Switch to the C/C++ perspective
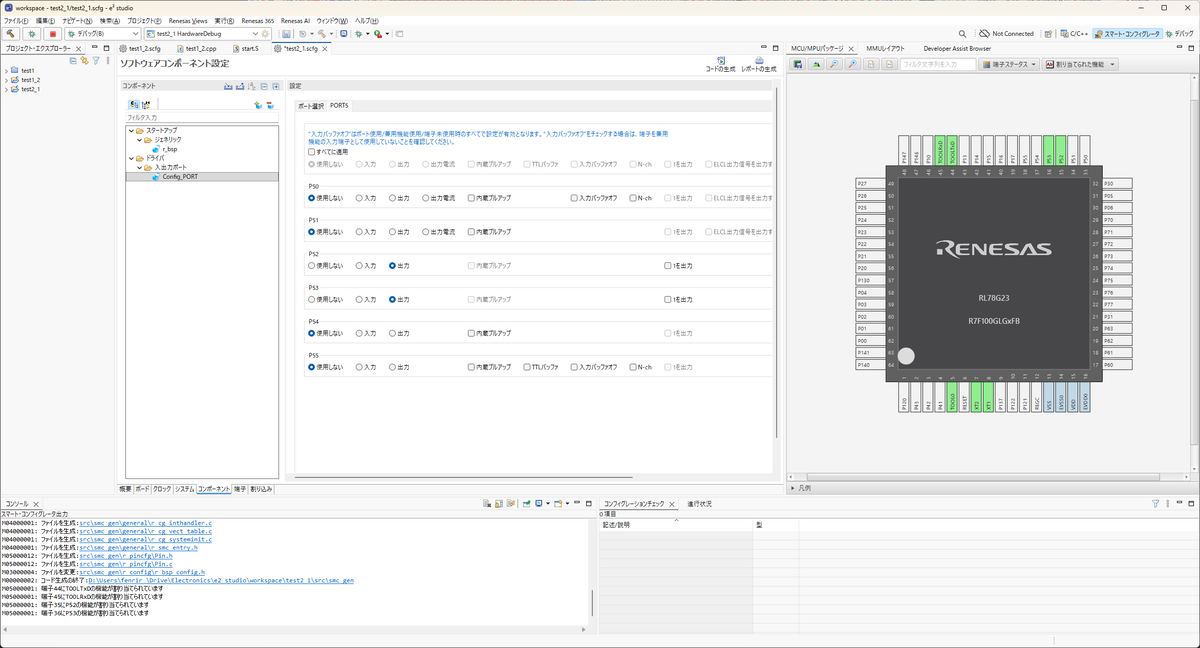 tap(1074, 33)
